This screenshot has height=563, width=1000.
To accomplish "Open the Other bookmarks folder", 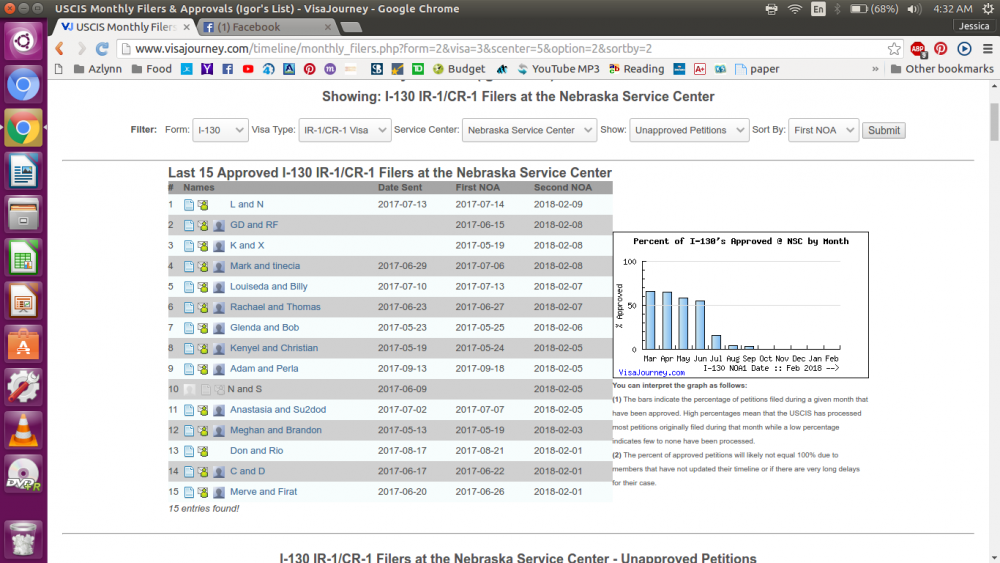I will [942, 69].
